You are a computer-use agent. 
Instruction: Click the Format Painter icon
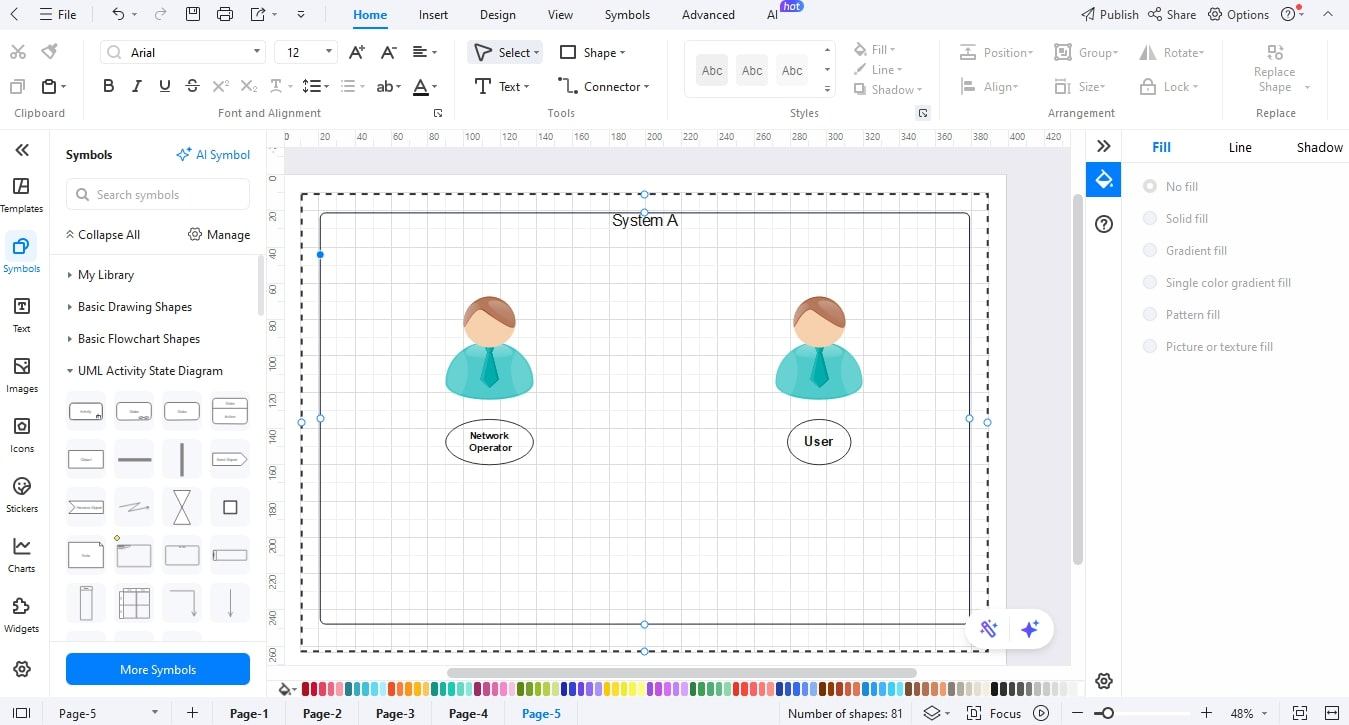pyautogui.click(x=49, y=52)
